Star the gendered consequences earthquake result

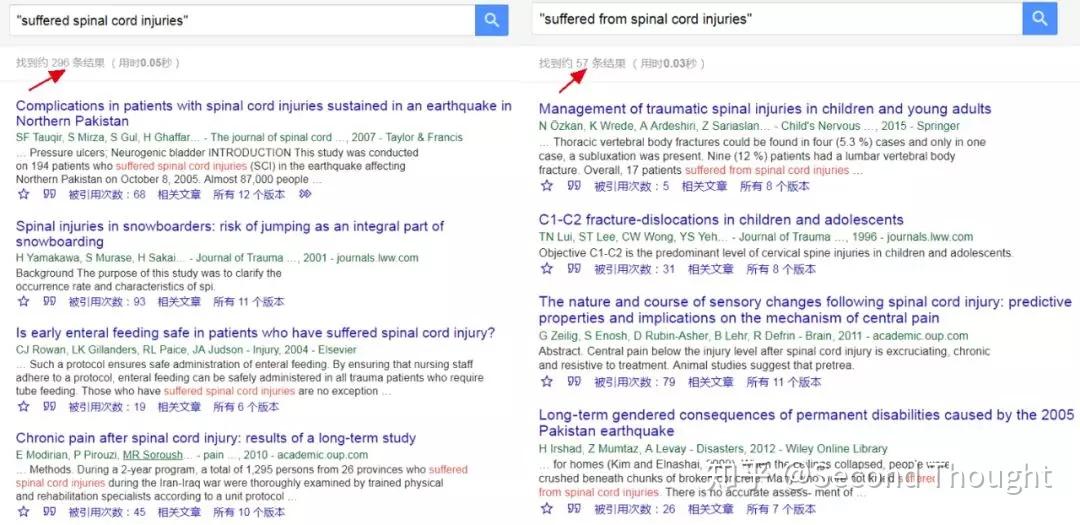point(547,509)
